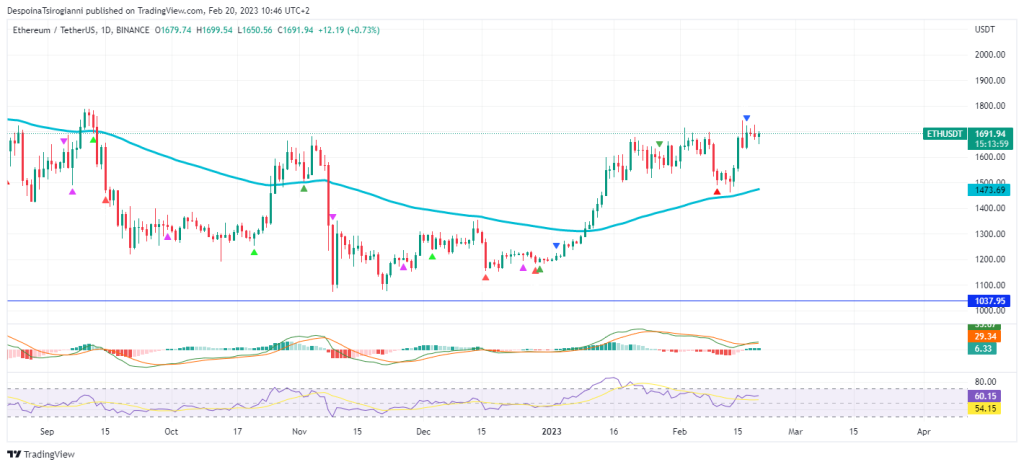Select the blue down-triangle above the mid-February high
This screenshot has width=1024, height=467.
point(746,119)
